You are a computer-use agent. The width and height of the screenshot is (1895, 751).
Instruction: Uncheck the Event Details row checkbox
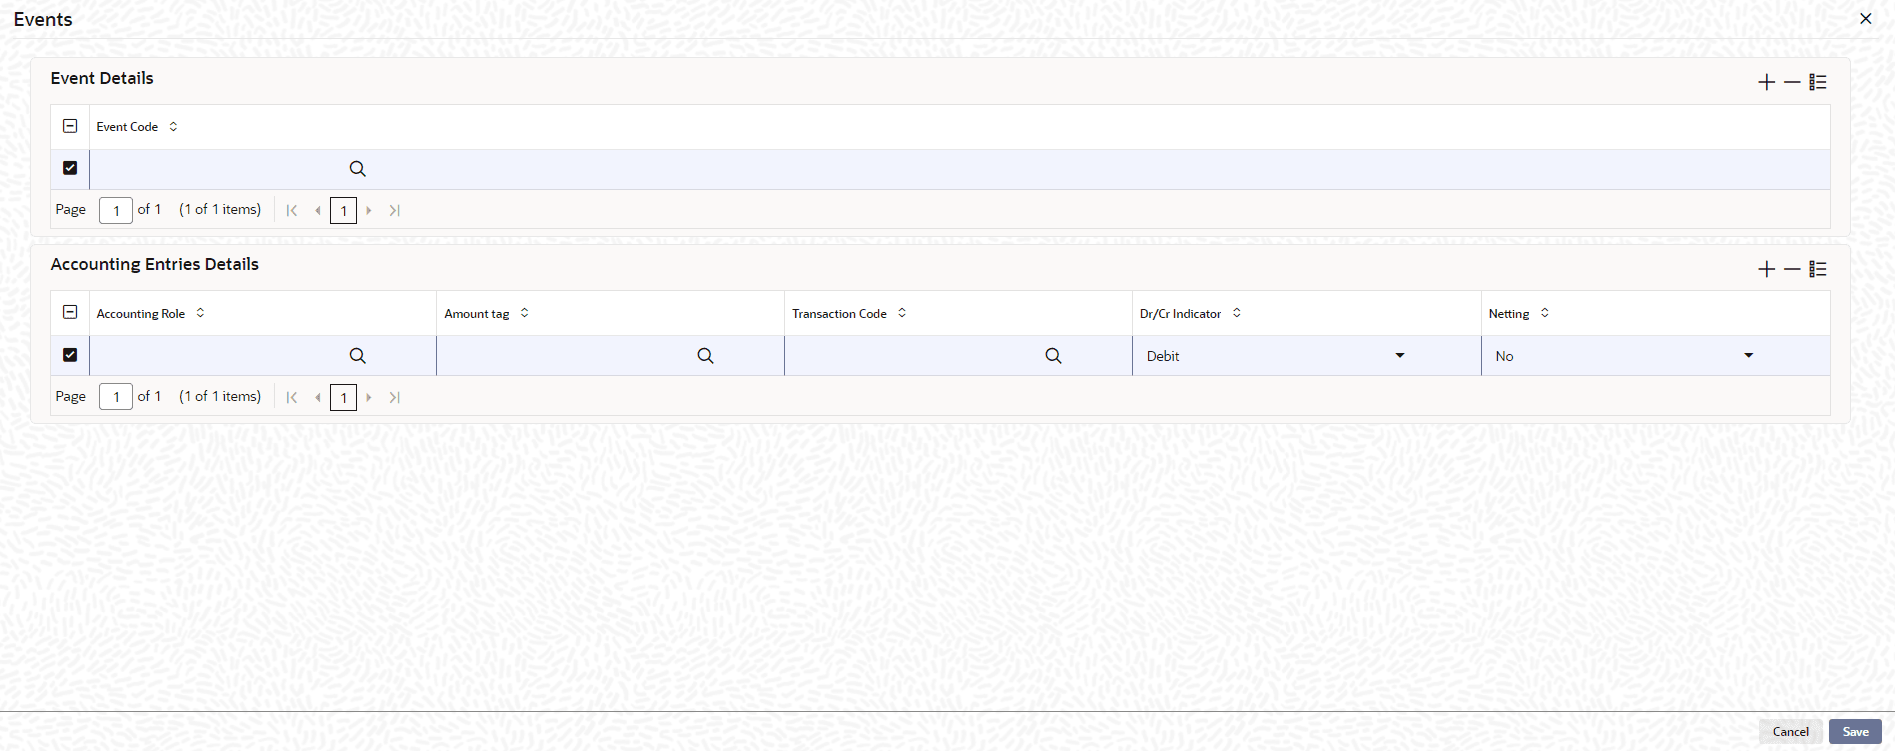70,168
